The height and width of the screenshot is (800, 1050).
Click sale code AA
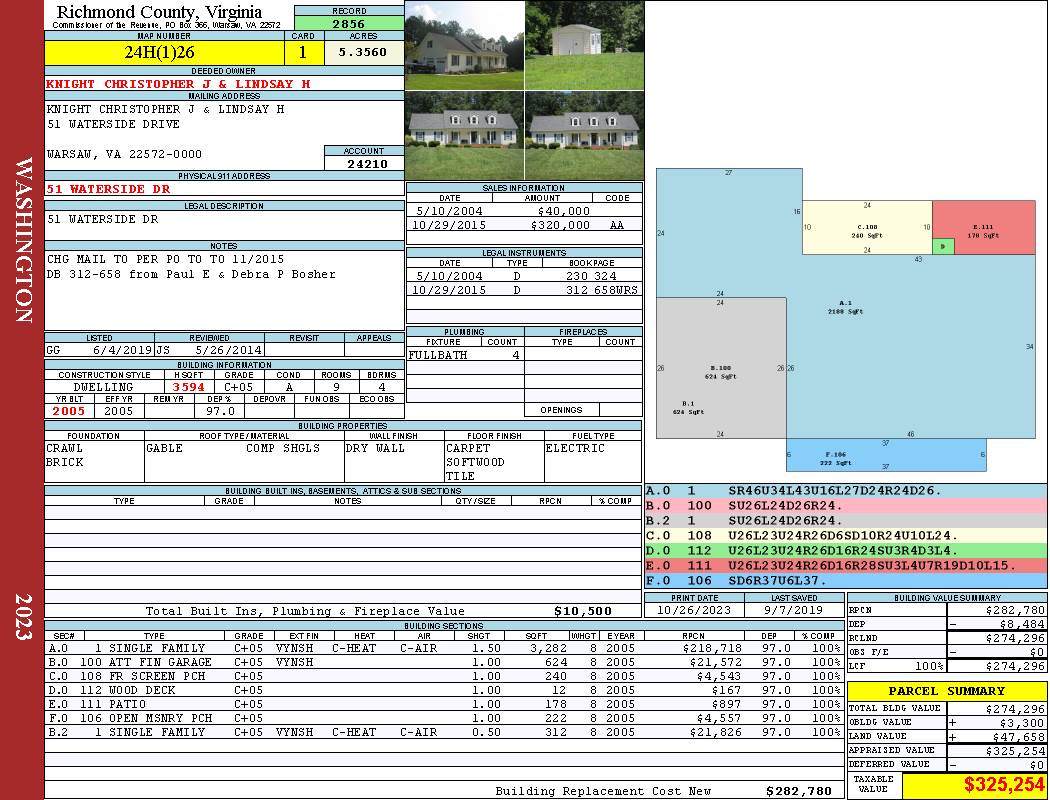point(617,225)
